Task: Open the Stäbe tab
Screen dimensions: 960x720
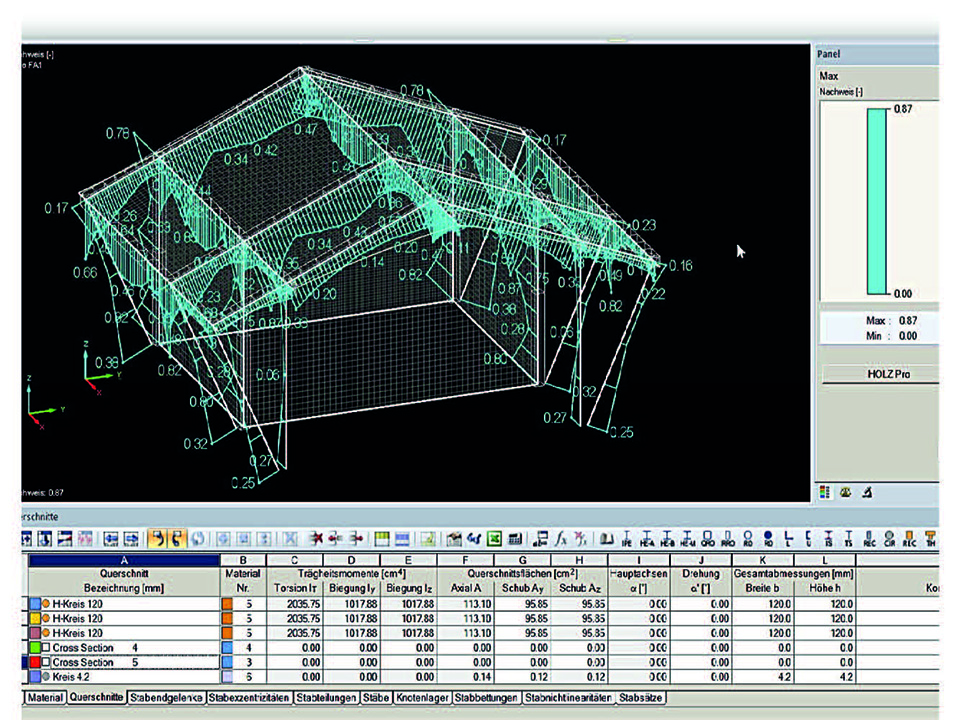Action: point(376,697)
